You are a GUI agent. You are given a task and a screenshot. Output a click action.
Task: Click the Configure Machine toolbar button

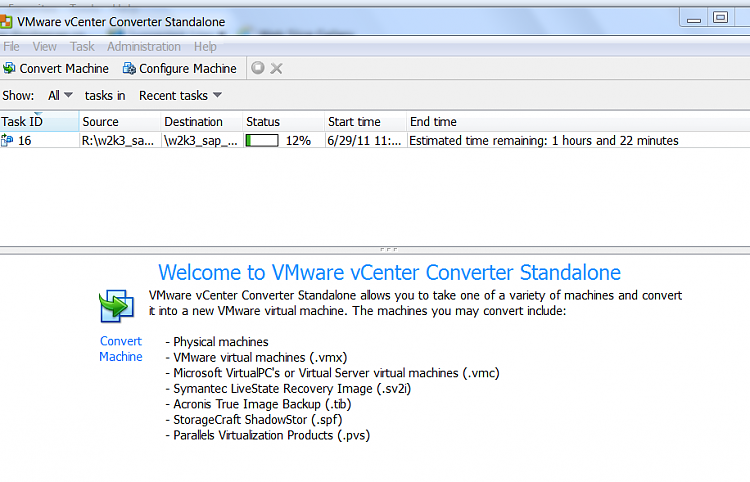point(179,68)
